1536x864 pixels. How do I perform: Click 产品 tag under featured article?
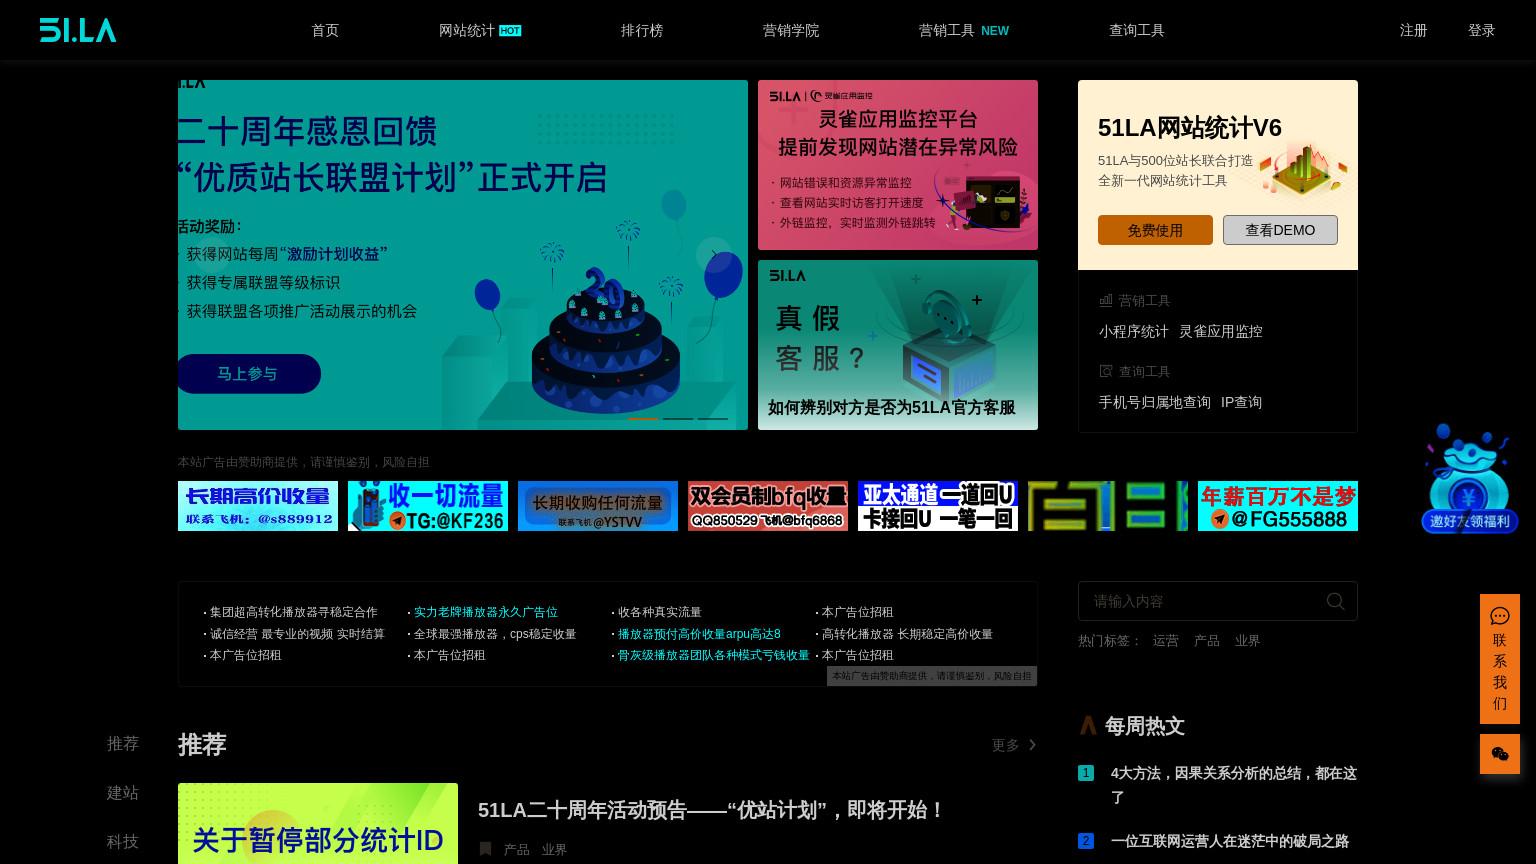click(517, 849)
